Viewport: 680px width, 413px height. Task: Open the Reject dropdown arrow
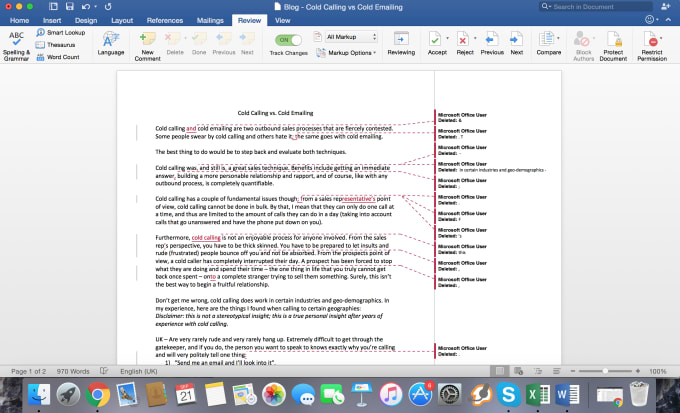475,38
